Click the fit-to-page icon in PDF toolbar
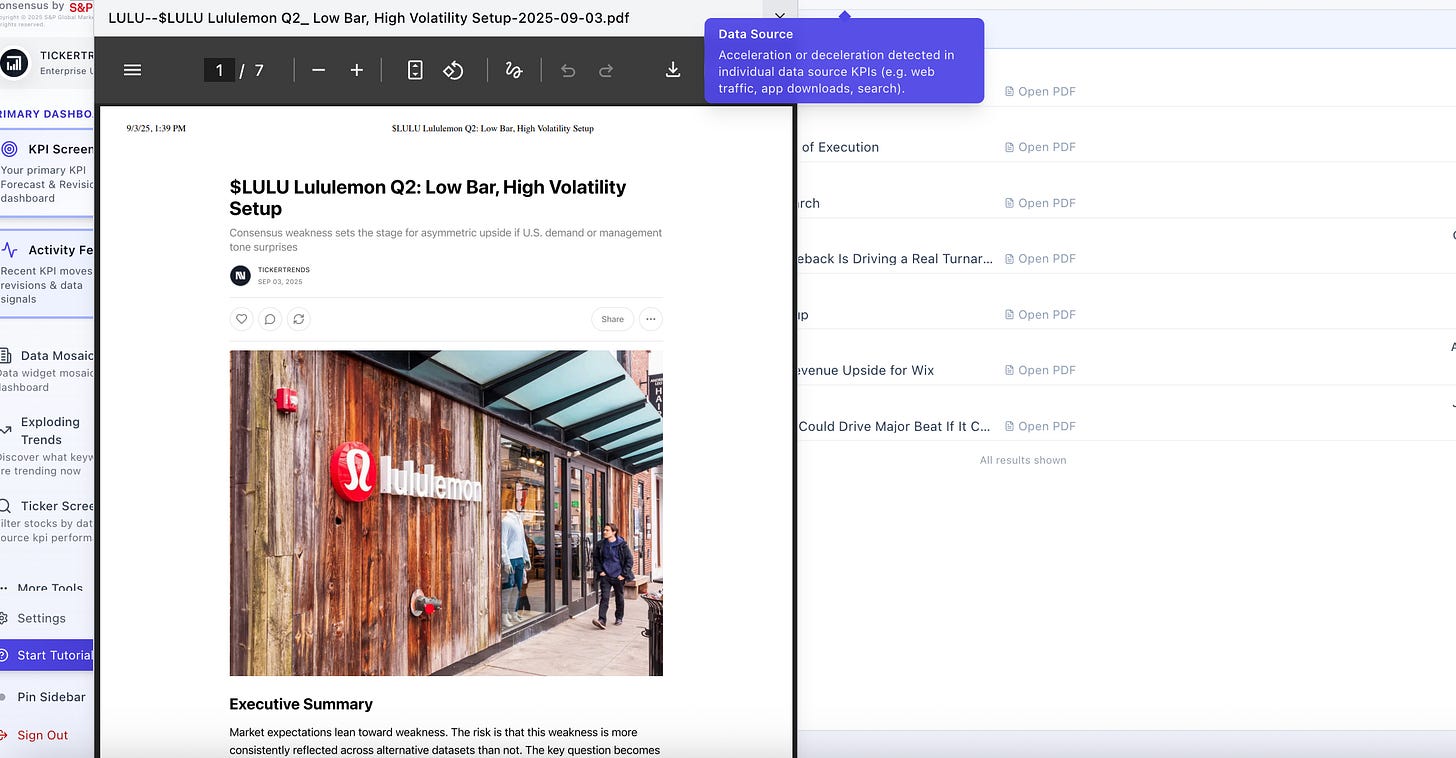This screenshot has width=1456, height=758. 416,70
